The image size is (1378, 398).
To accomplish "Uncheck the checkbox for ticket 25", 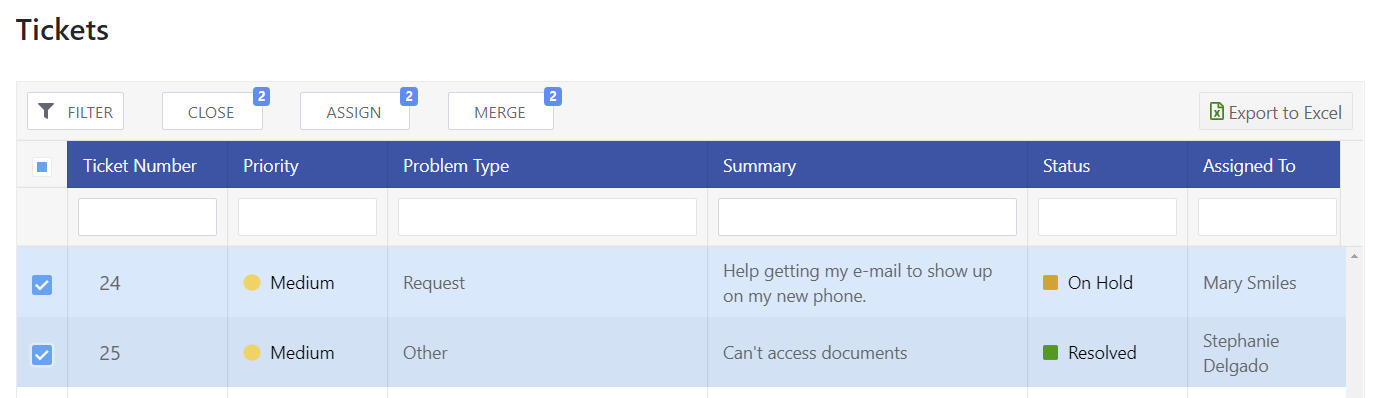I will pyautogui.click(x=42, y=355).
